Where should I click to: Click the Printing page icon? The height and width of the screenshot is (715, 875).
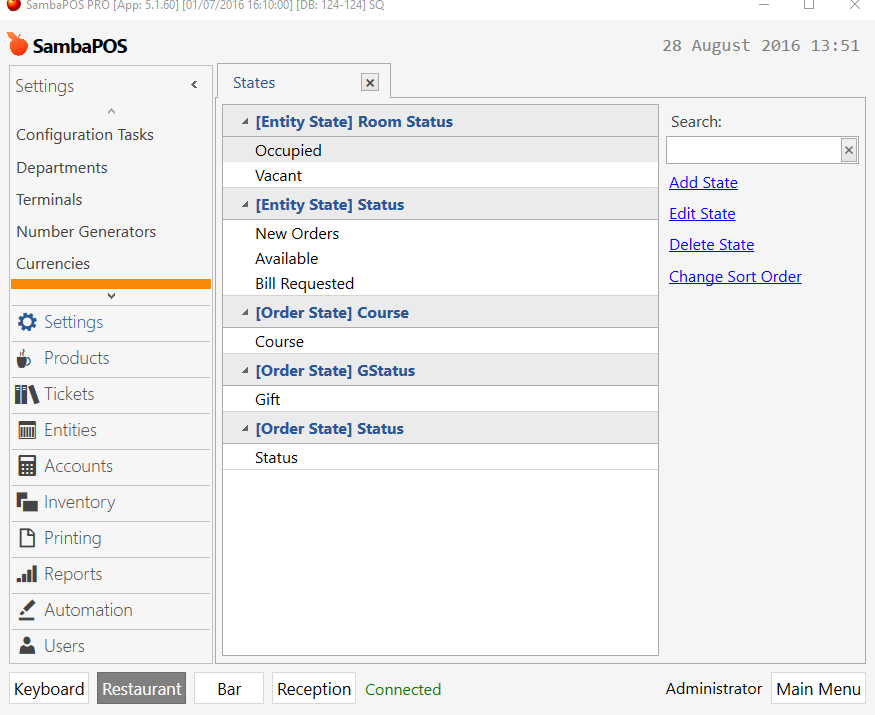tap(27, 538)
